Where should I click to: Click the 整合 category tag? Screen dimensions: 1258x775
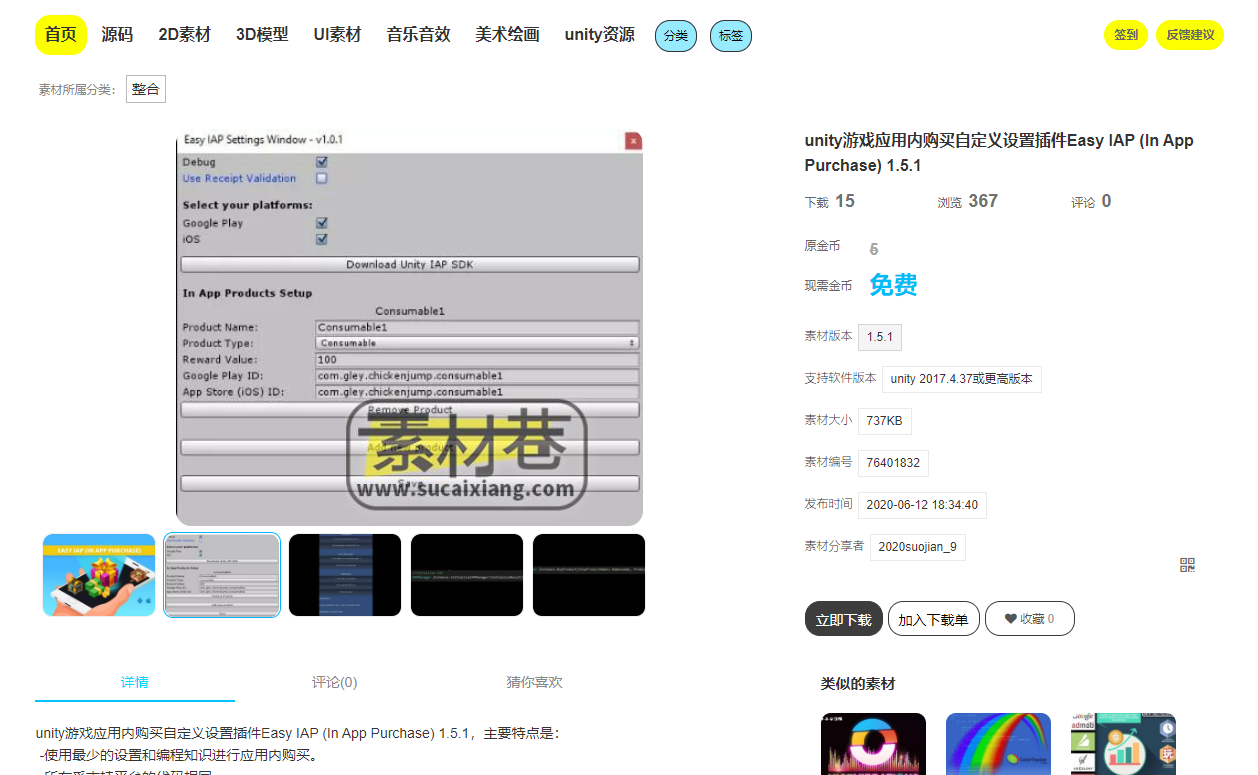(146, 89)
